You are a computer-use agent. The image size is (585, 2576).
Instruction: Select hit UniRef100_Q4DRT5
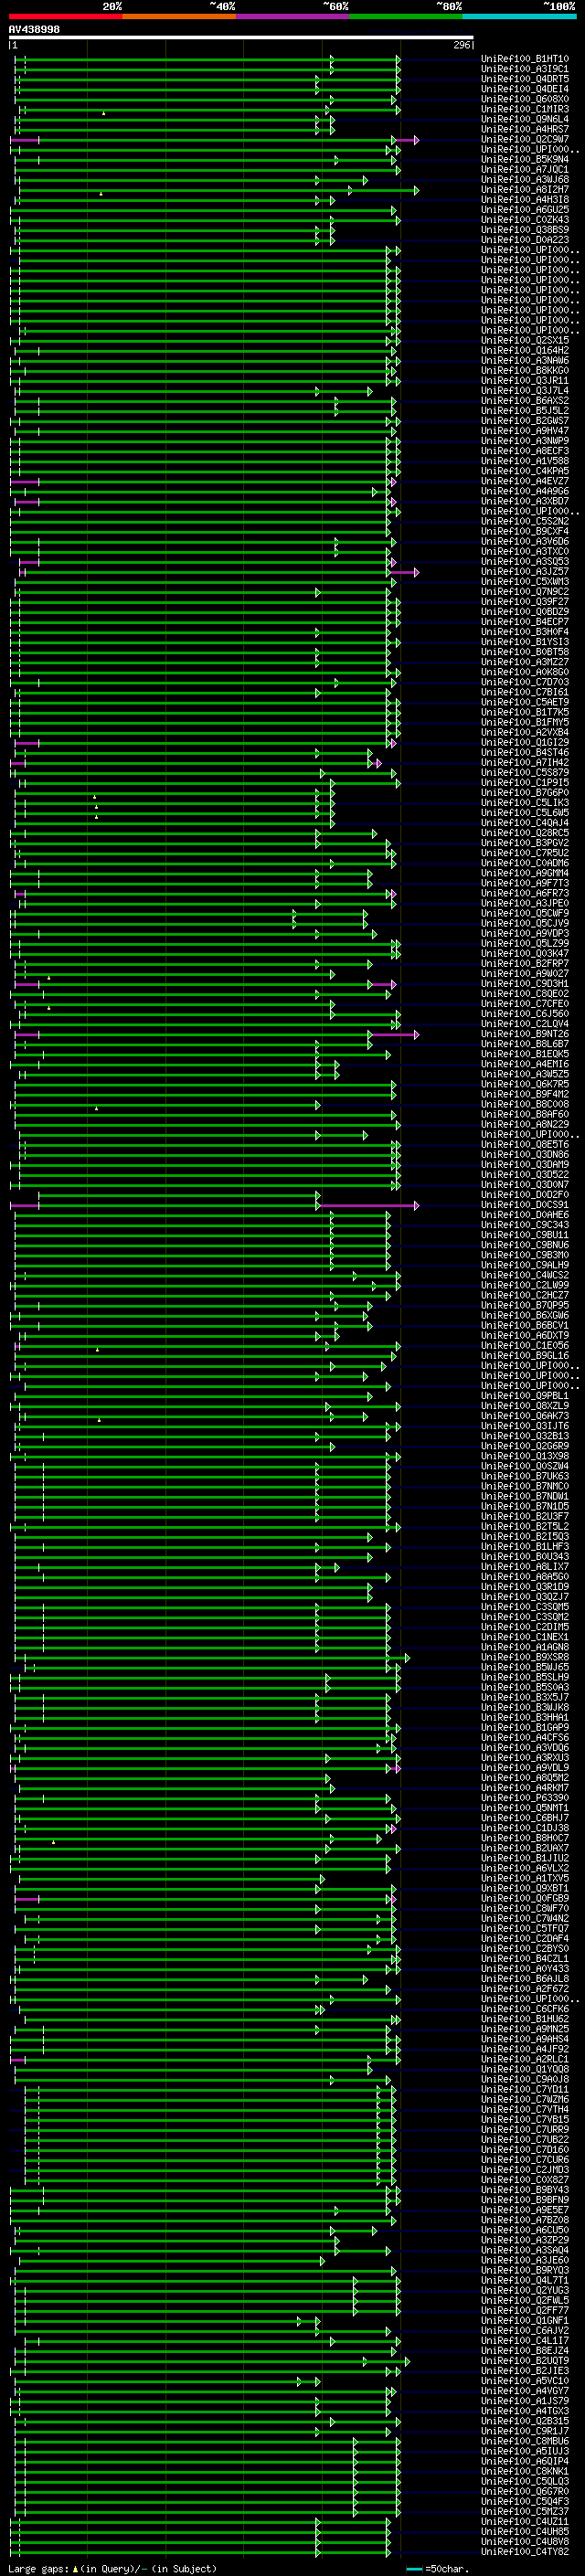[524, 79]
